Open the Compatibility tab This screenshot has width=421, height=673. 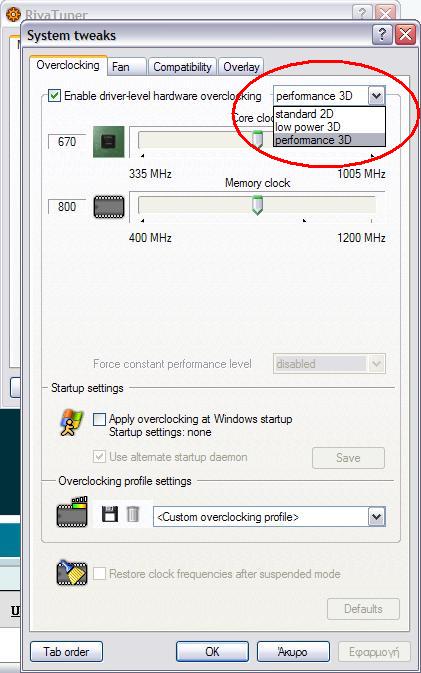tap(183, 67)
